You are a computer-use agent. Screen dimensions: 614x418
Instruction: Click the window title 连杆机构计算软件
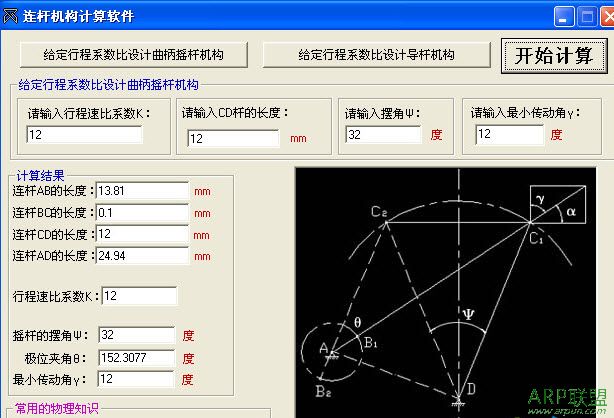pyautogui.click(x=78, y=16)
